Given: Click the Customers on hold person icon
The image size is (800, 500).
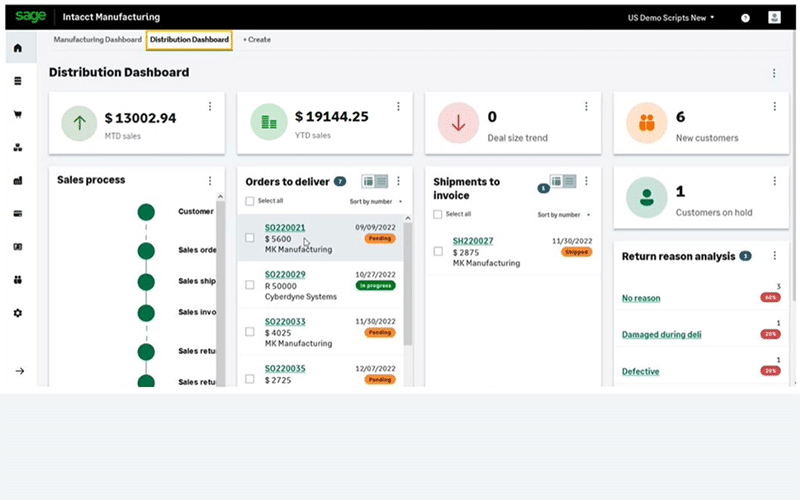Looking at the screenshot, I should tap(646, 197).
